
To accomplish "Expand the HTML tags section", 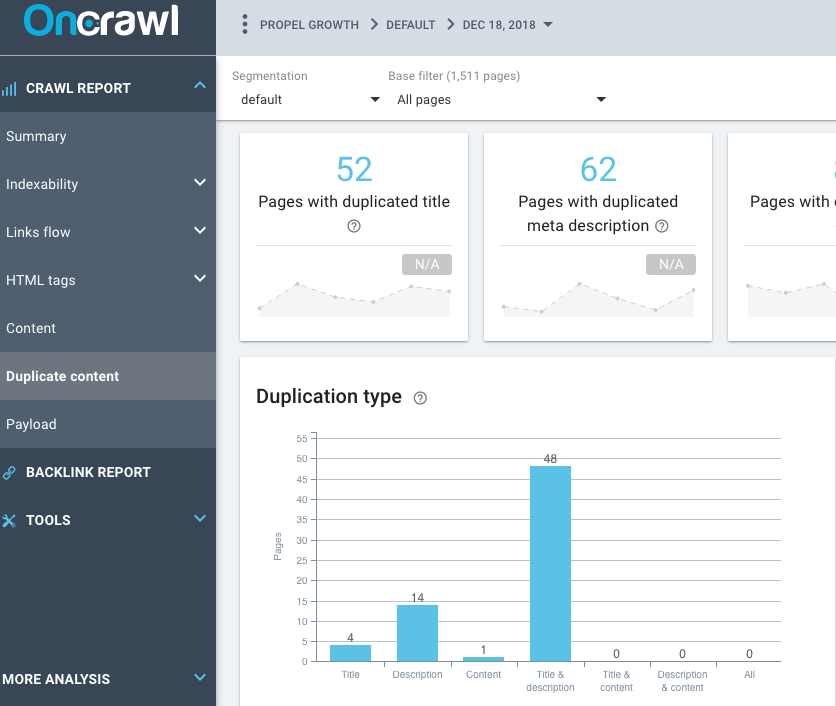I will (199, 279).
